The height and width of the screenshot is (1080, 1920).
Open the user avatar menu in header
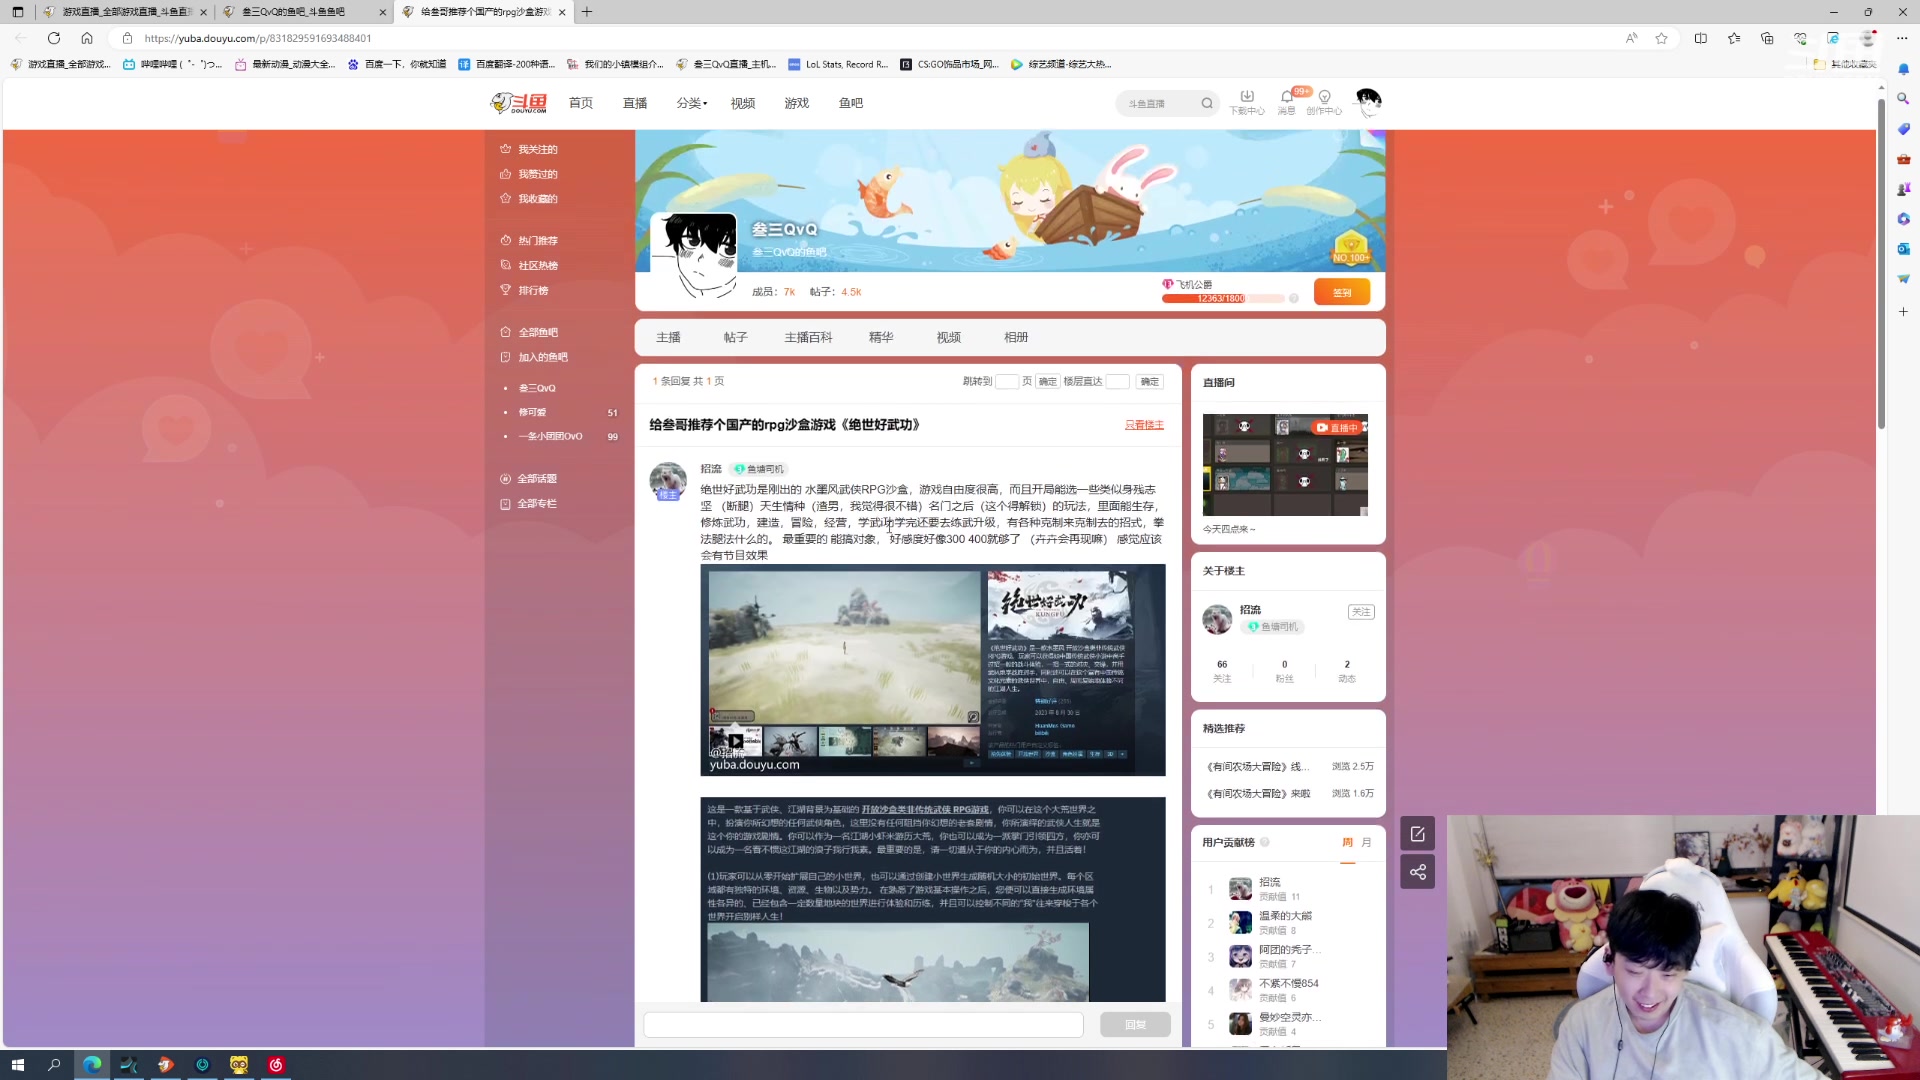point(1367,101)
